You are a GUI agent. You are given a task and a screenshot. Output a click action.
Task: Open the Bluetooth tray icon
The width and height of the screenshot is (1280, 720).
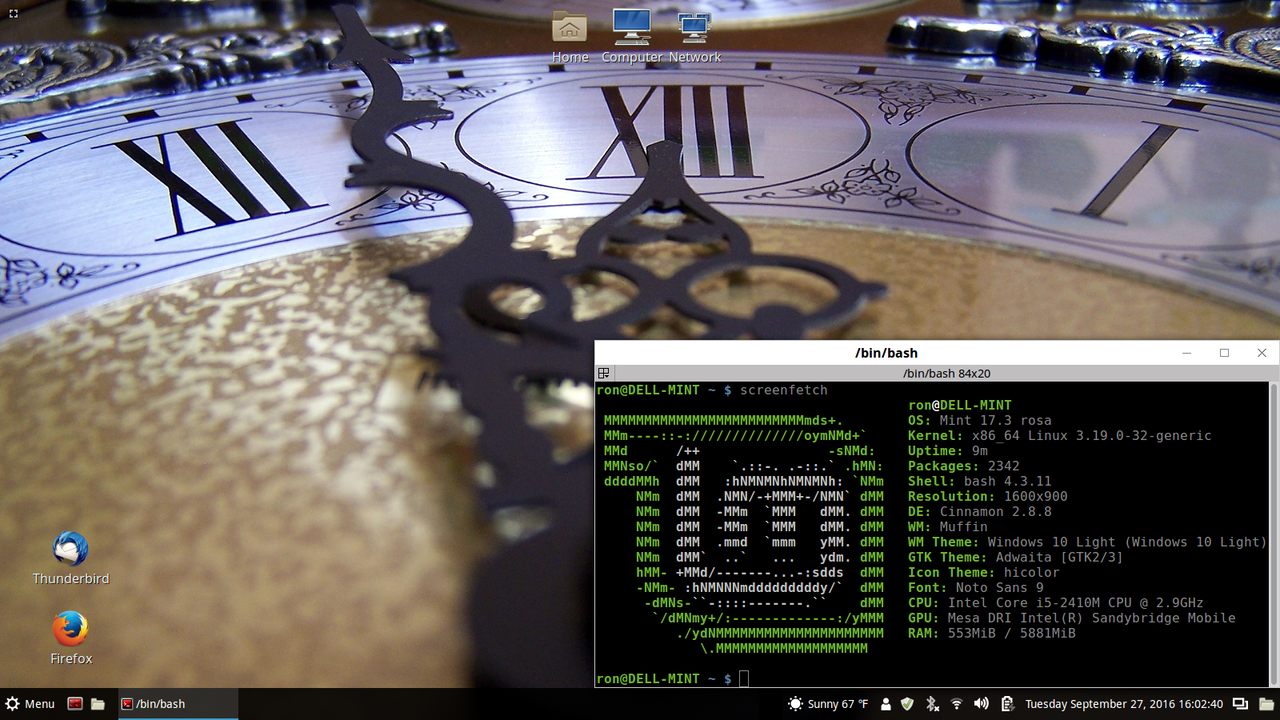coord(932,704)
